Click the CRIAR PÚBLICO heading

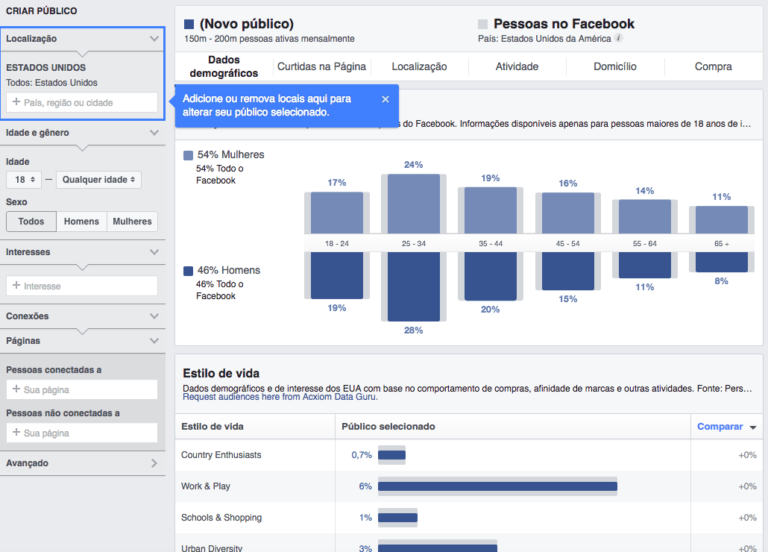pos(41,11)
